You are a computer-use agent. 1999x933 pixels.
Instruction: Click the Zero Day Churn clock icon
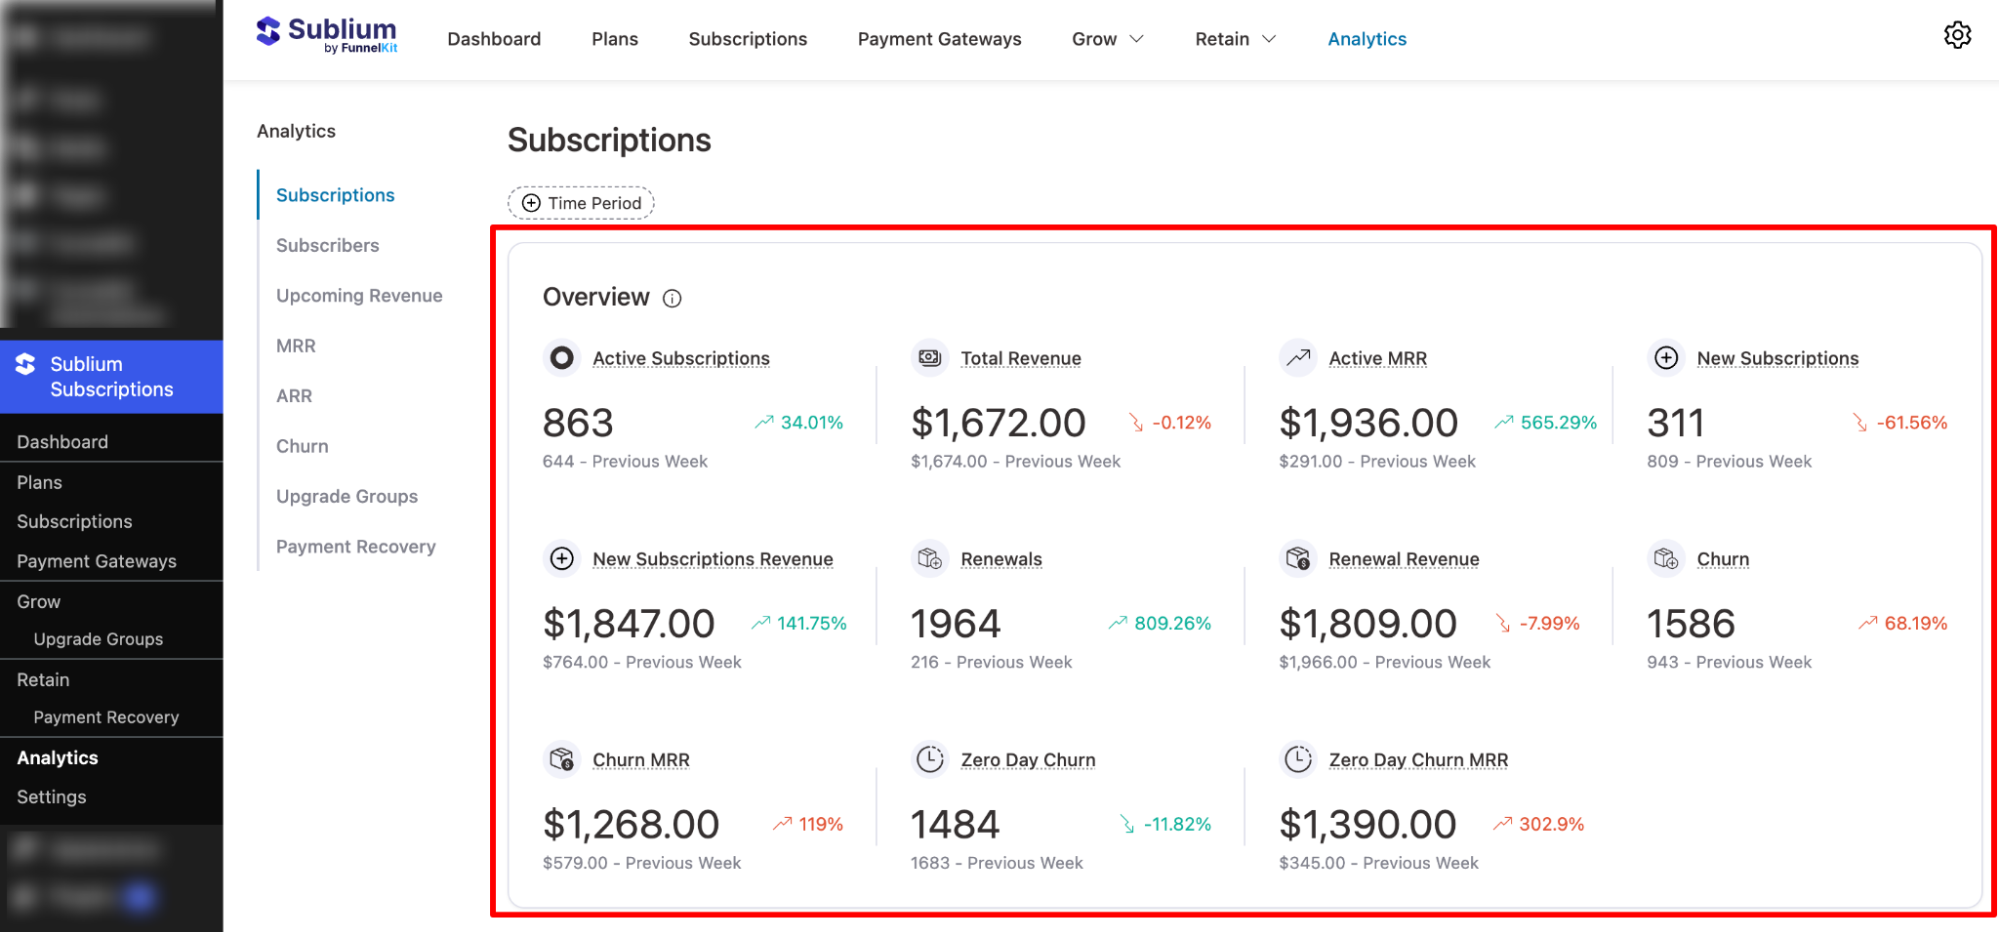[x=930, y=759]
